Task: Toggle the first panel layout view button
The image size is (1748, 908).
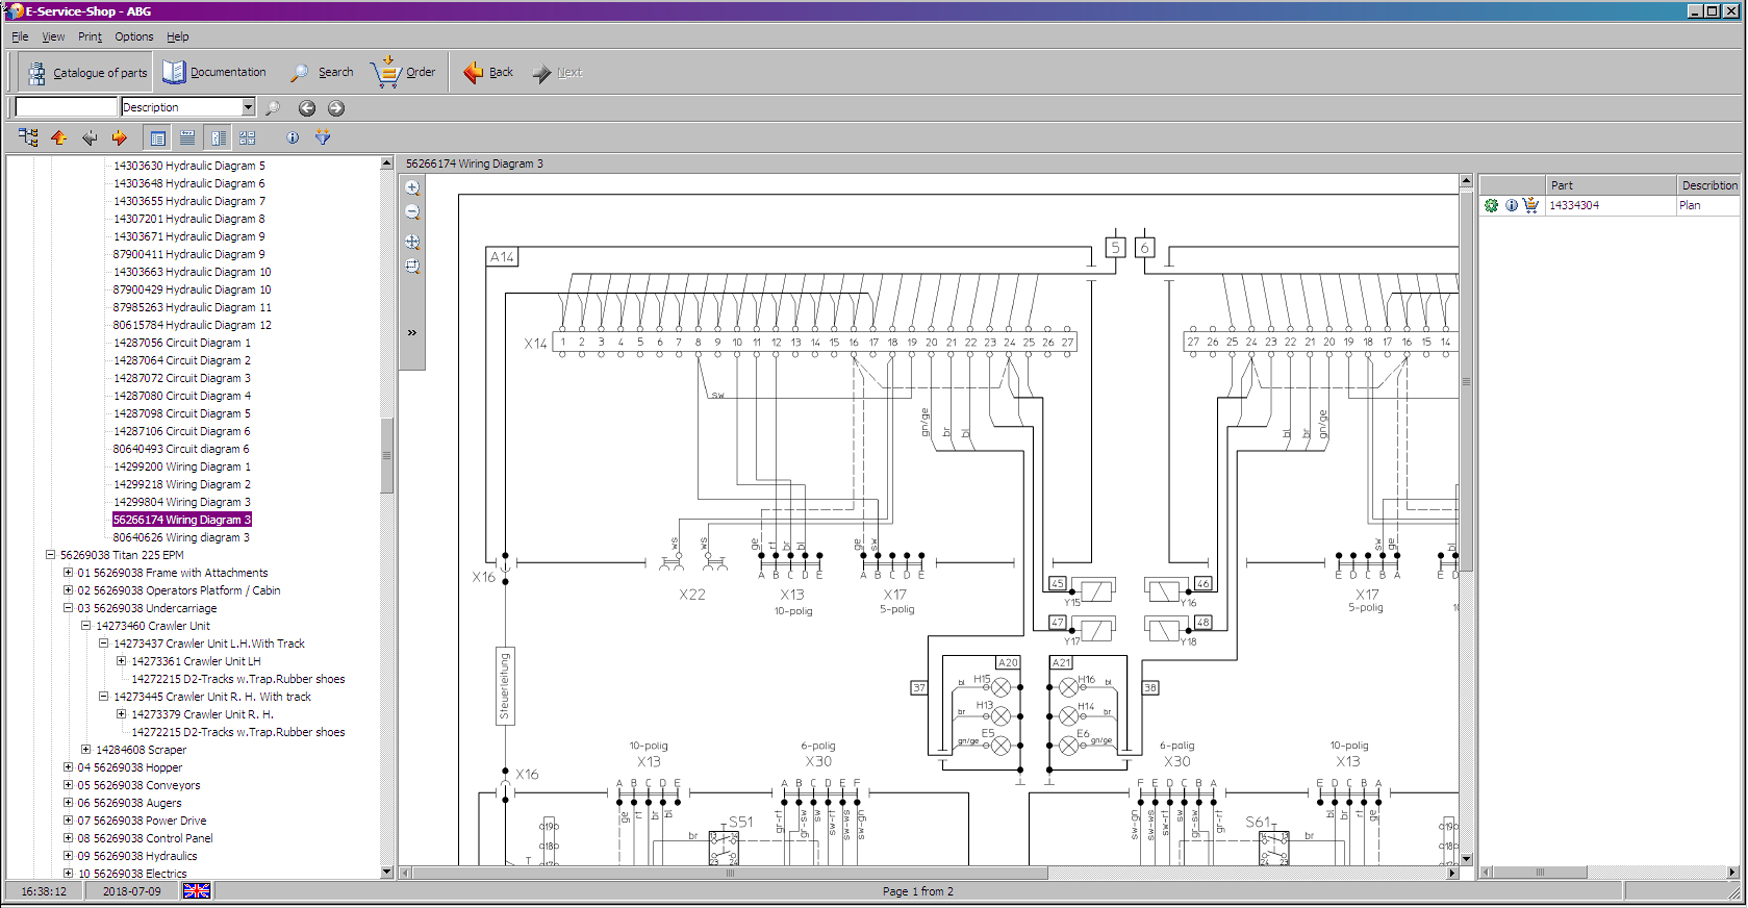Action: [158, 138]
